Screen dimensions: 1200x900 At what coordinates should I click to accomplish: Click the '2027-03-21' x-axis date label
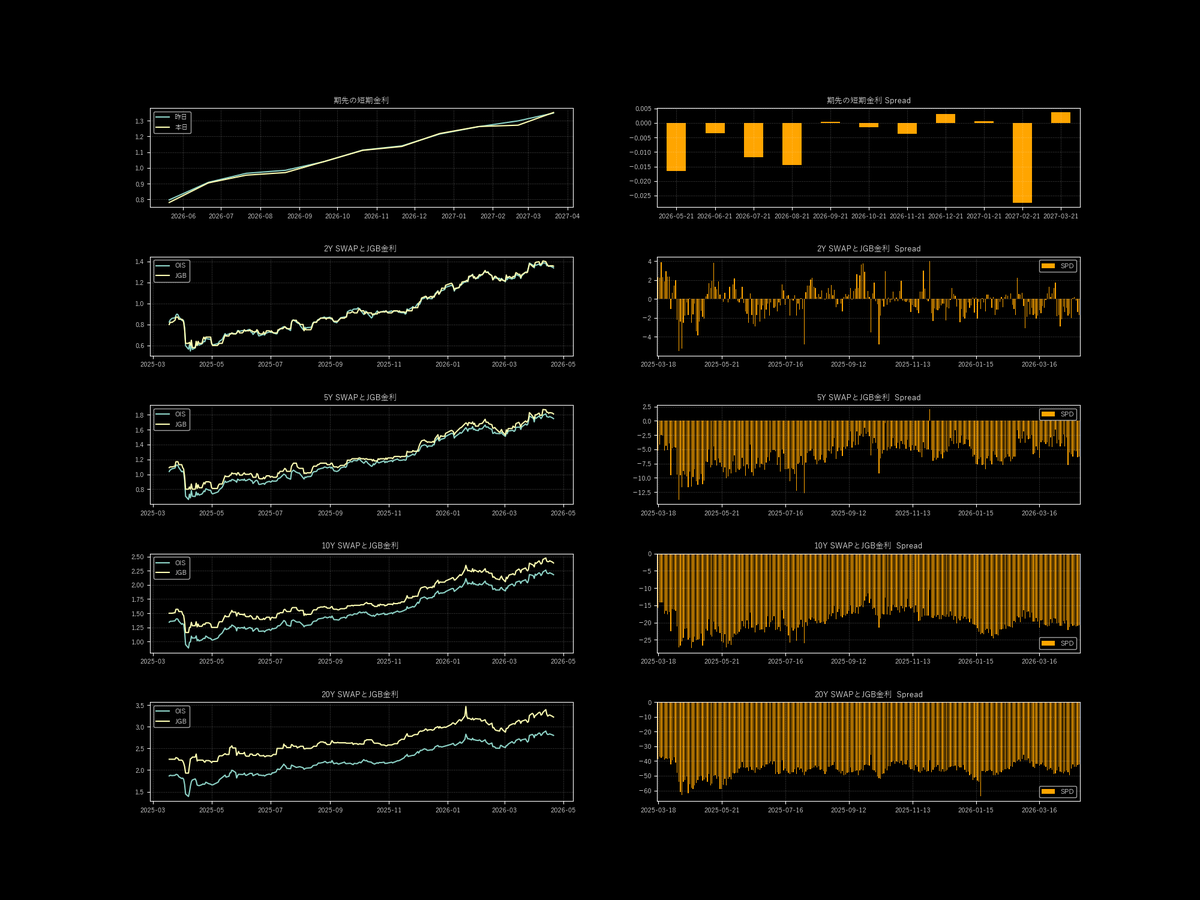(1060, 216)
